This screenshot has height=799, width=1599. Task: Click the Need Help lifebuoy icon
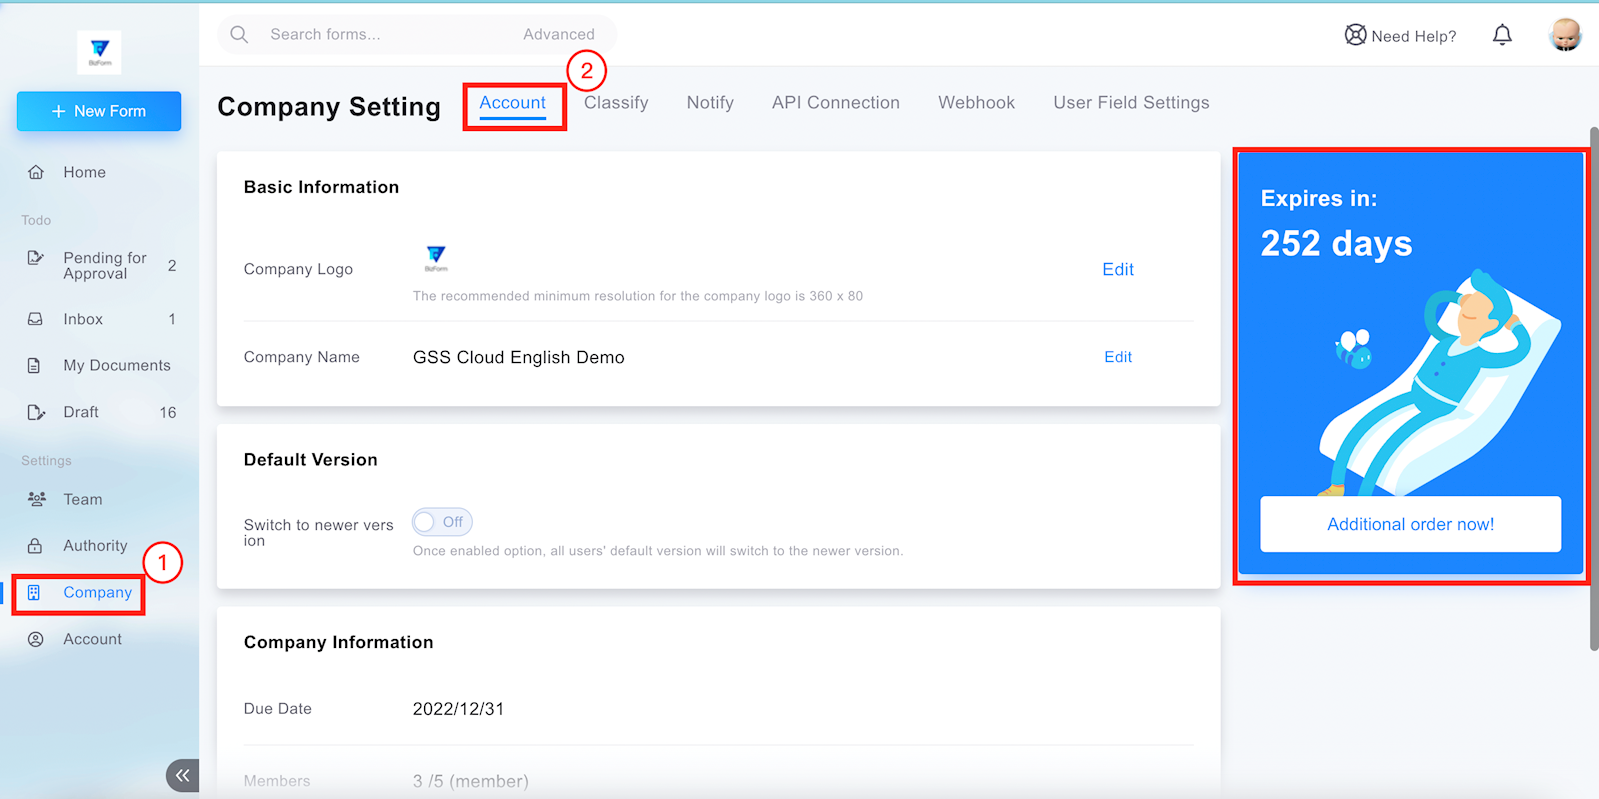coord(1355,35)
